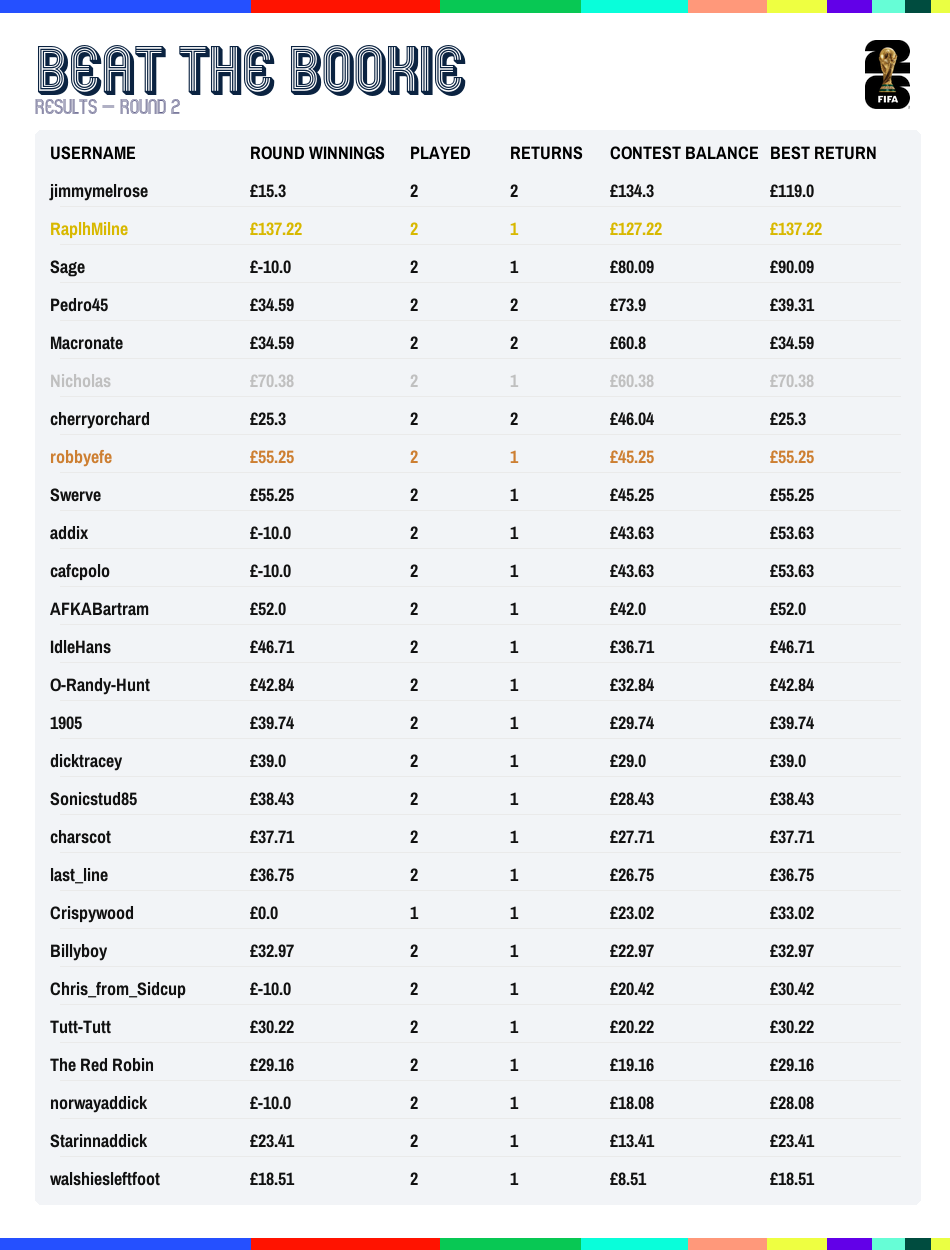950x1250 pixels.
Task: Select the PLAYED column header
Action: point(440,153)
